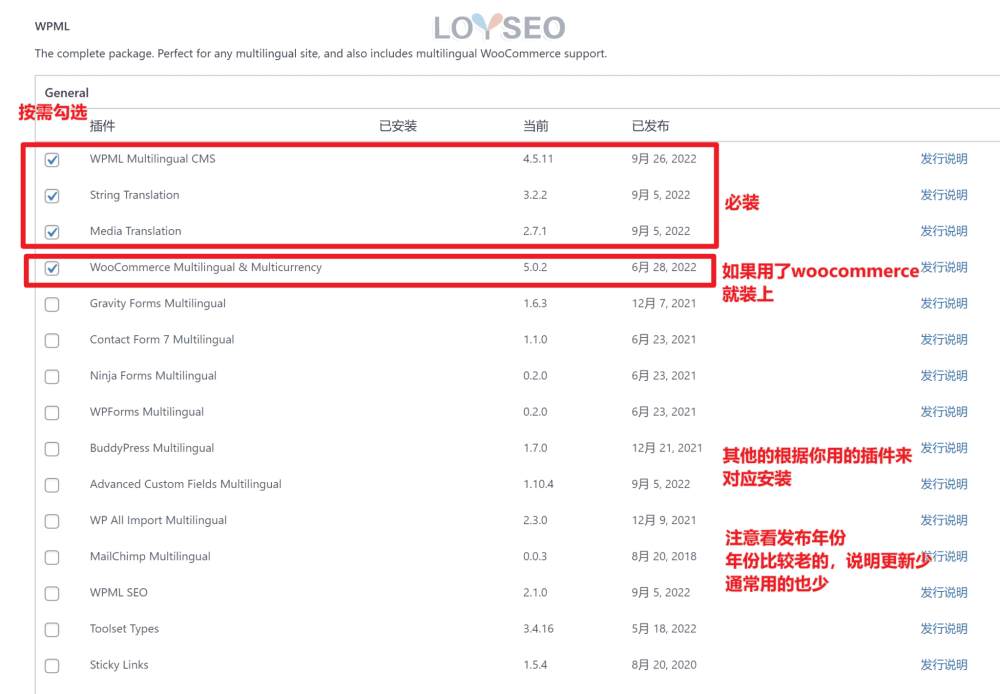Click the WPML package title
Viewport: 1000px width, 694px height.
[x=52, y=26]
